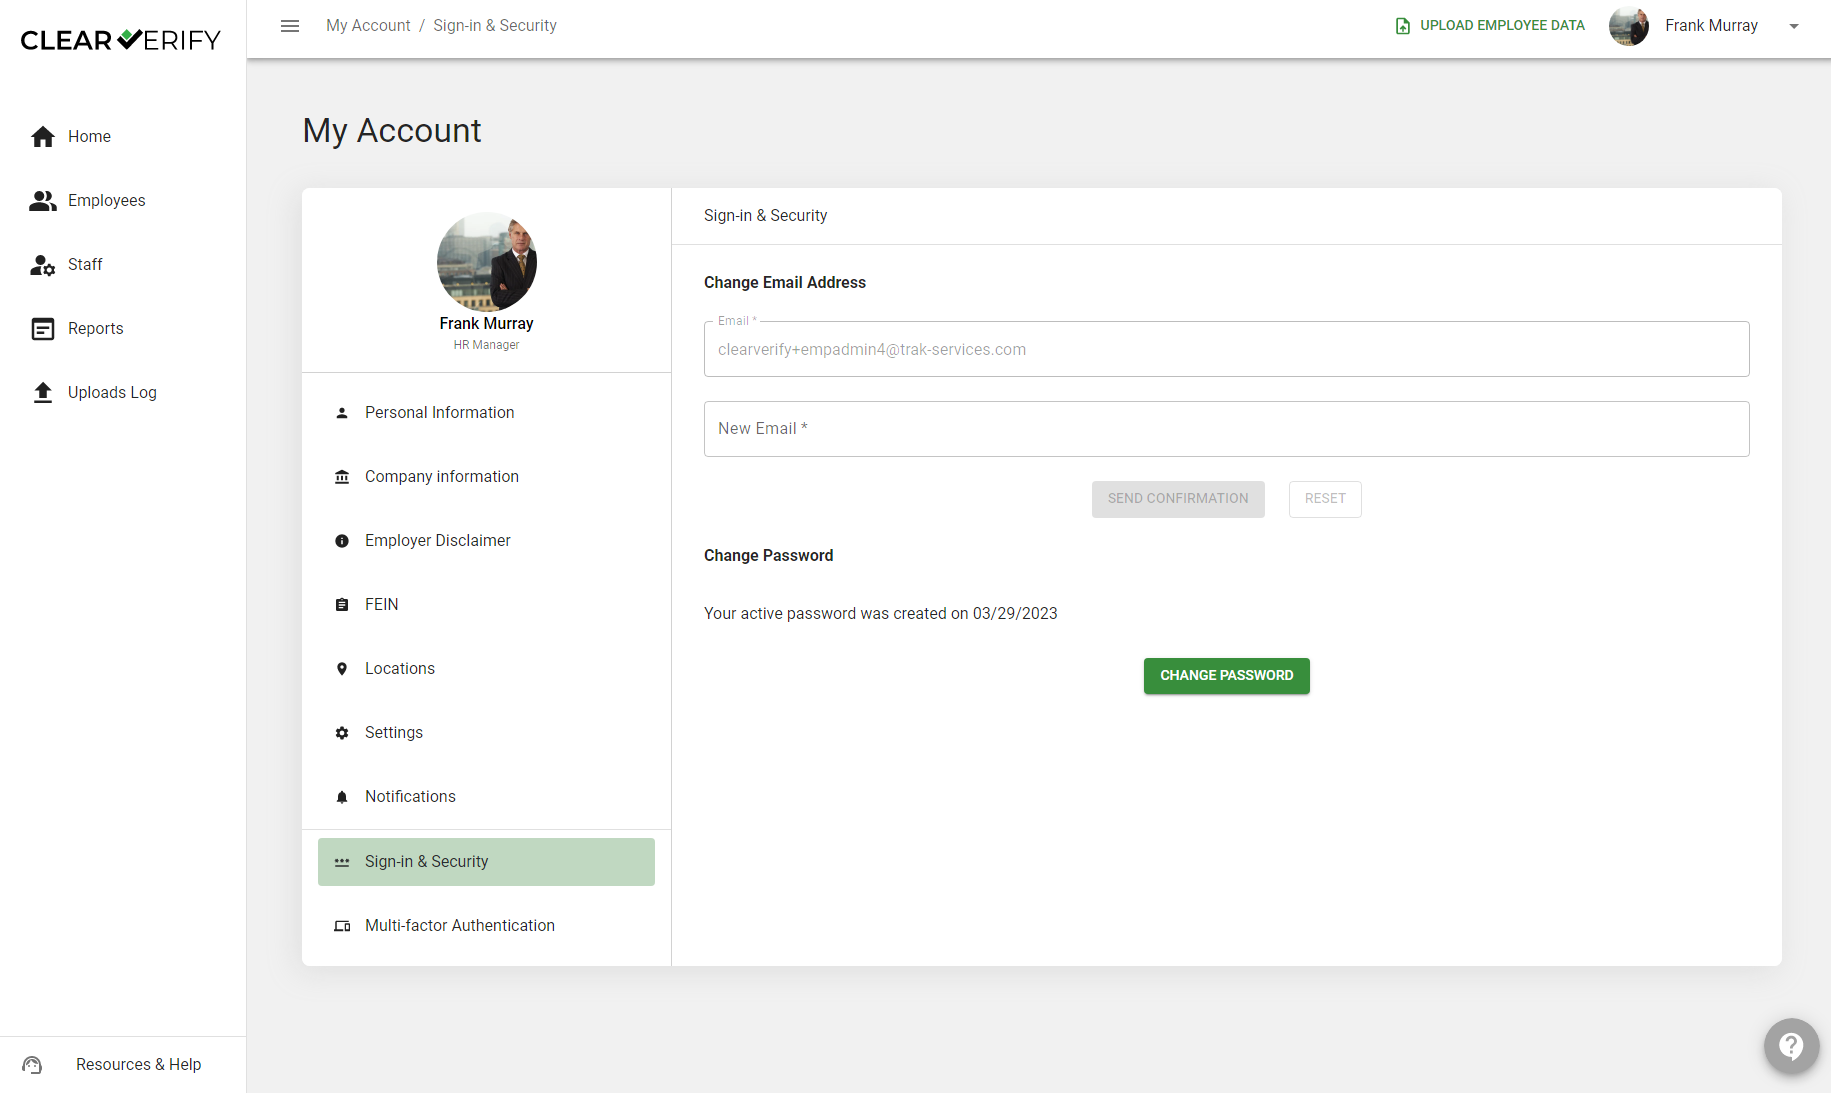
Task: Select the Notifications tab
Action: (x=486, y=797)
